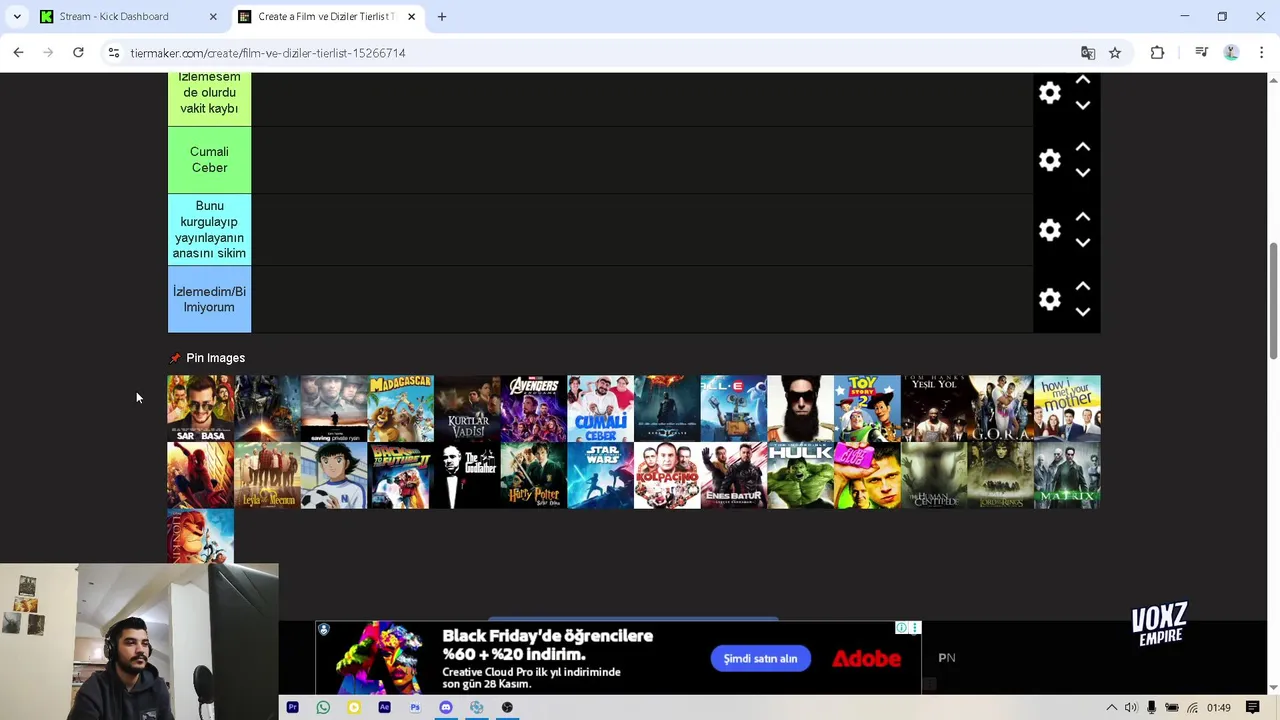The image size is (1280, 720).
Task: Launch After Effects from taskbar
Action: (x=384, y=707)
